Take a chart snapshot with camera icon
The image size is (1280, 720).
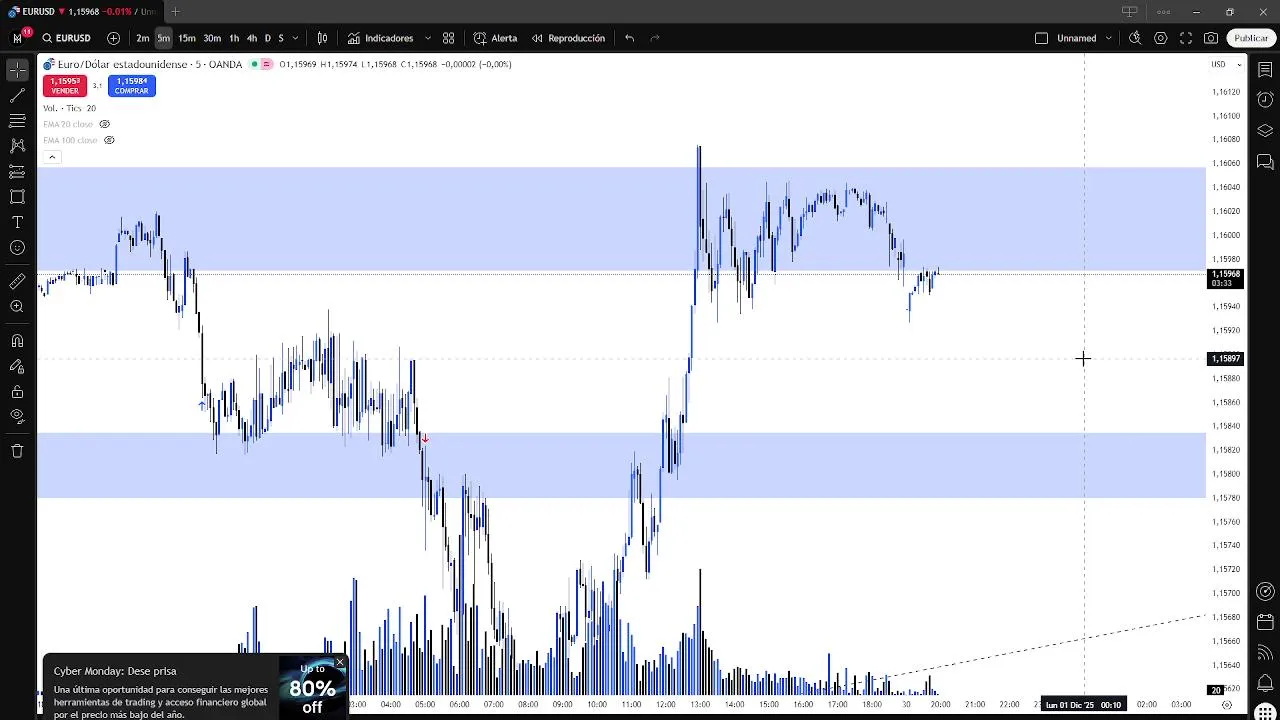click(x=1211, y=38)
